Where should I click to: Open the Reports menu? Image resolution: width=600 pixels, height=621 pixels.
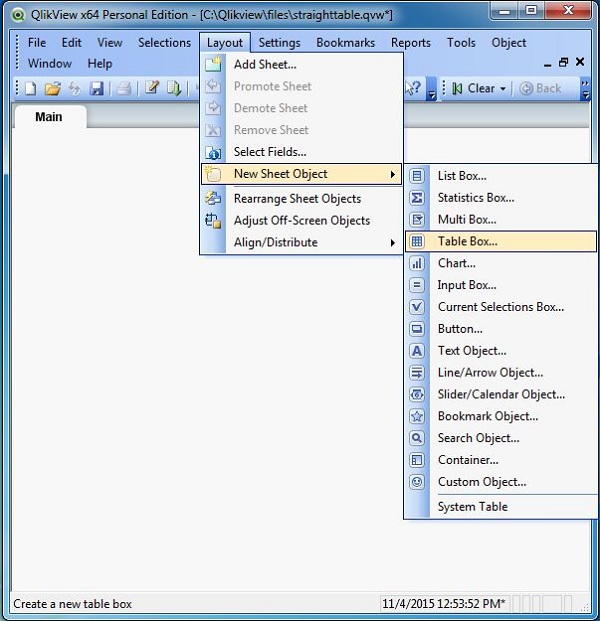(411, 42)
